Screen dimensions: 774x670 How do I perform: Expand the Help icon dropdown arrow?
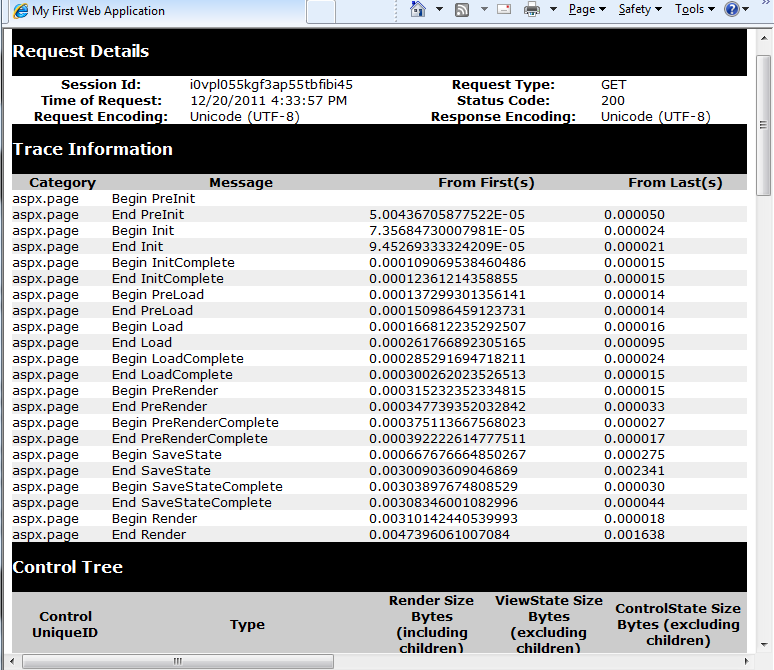(746, 10)
